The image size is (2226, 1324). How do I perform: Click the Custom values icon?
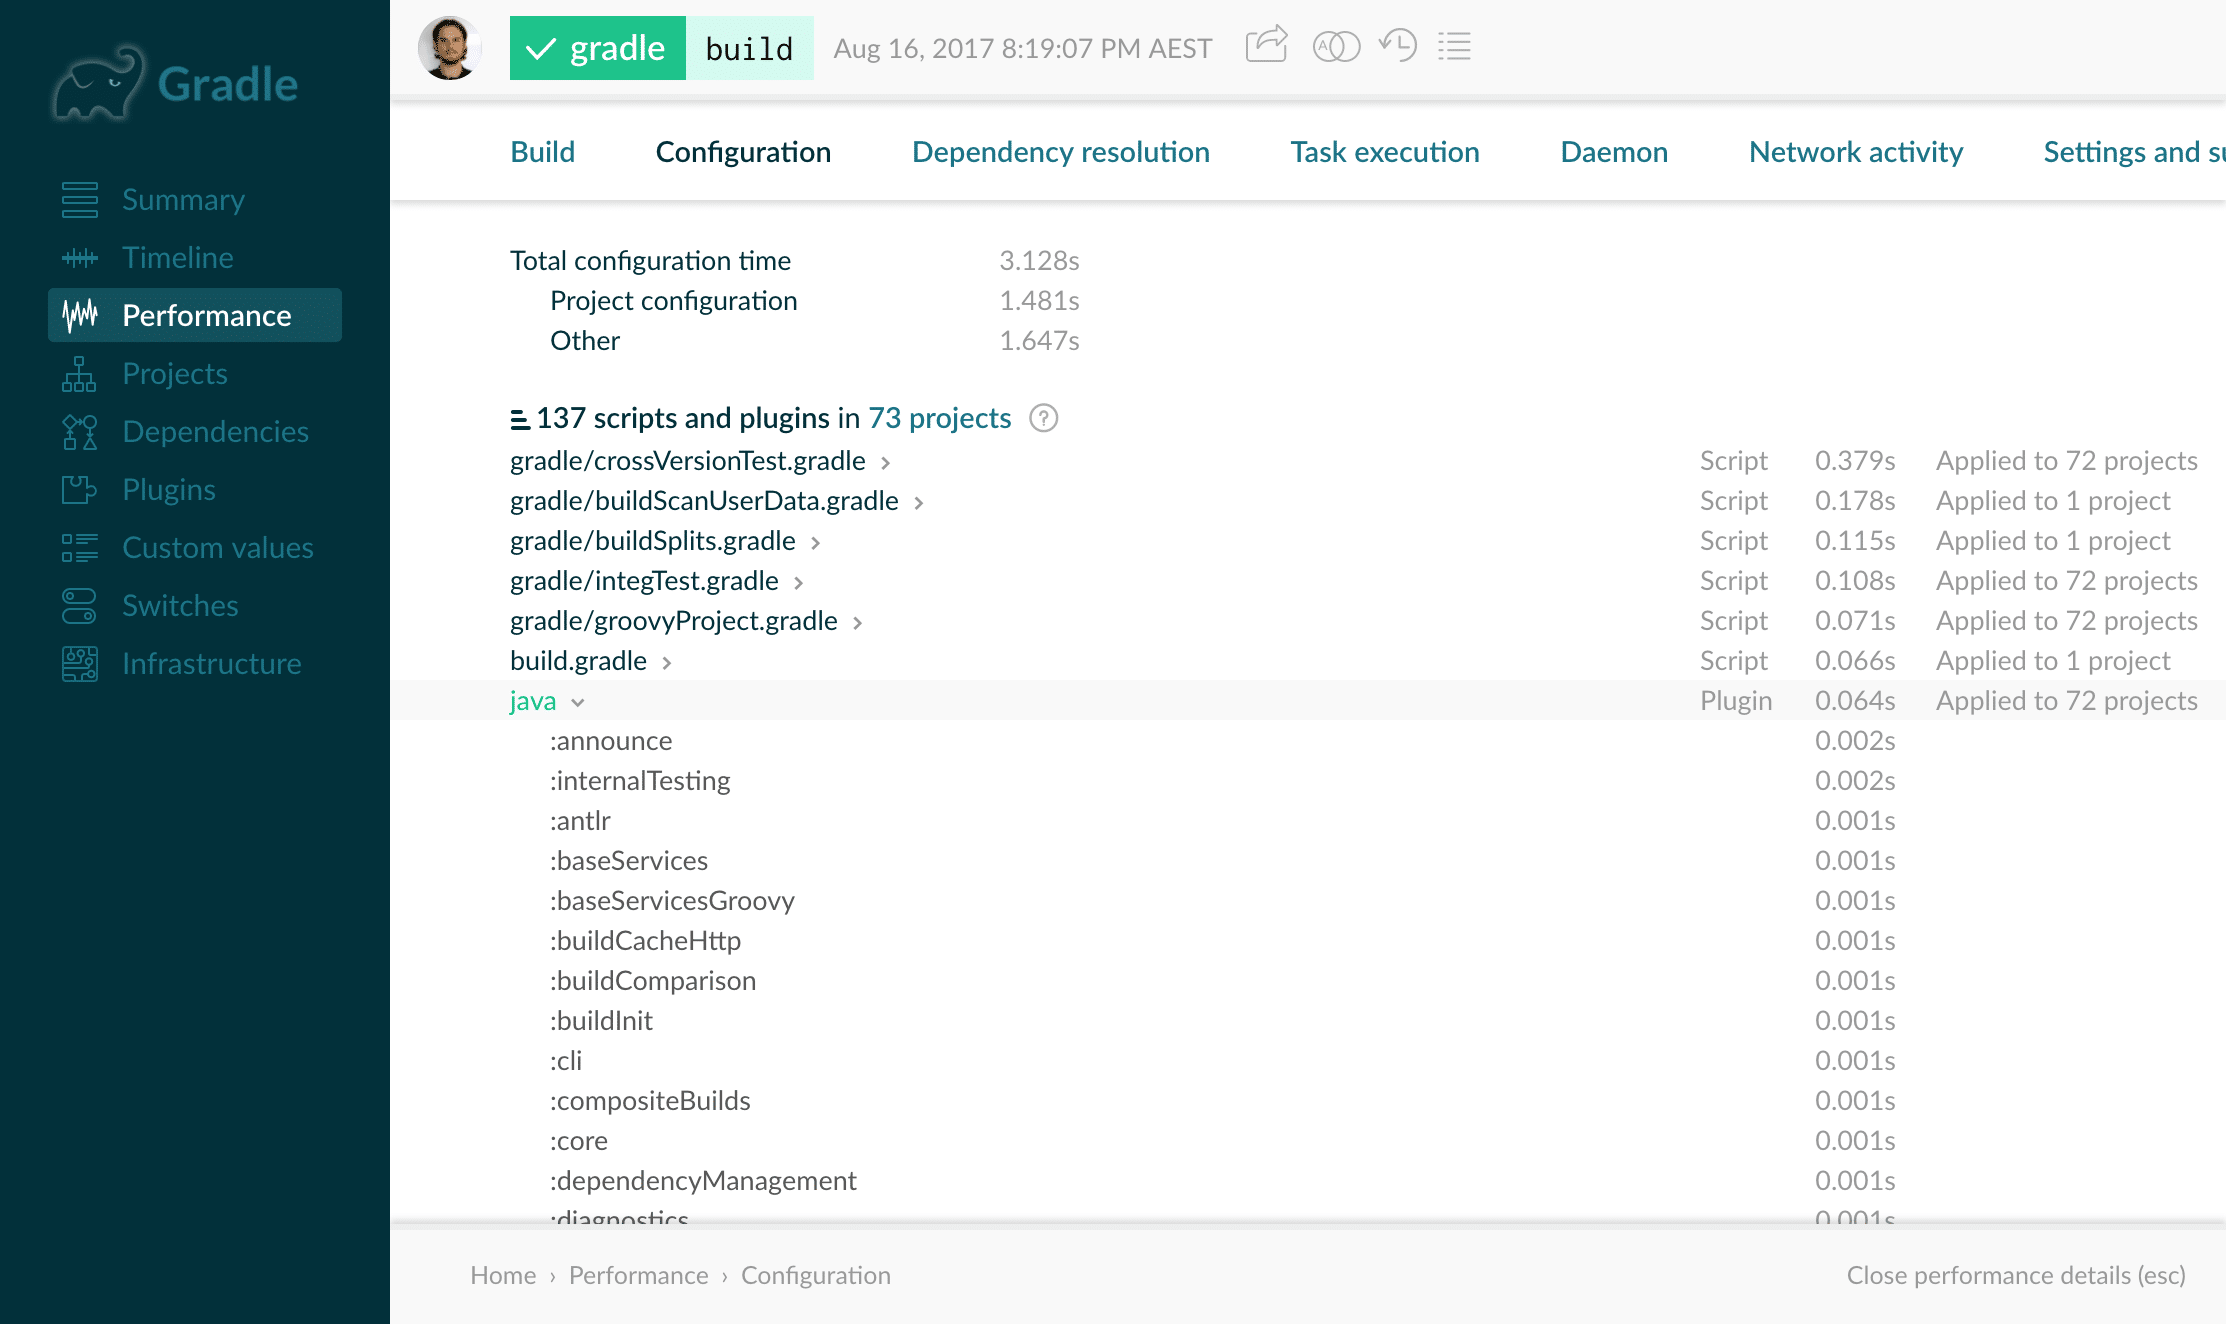[80, 548]
